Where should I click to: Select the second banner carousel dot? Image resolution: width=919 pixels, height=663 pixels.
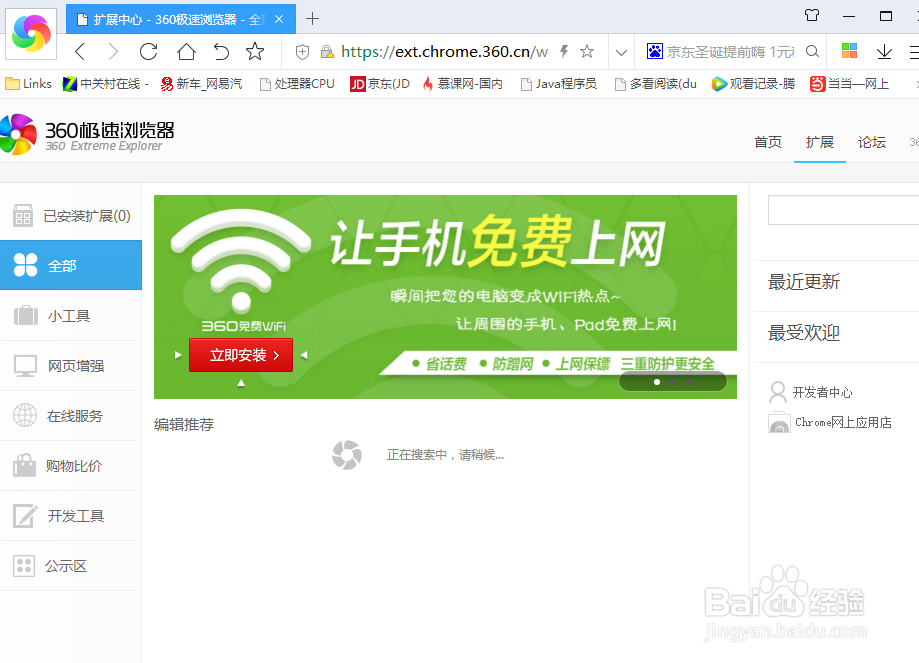coord(673,382)
